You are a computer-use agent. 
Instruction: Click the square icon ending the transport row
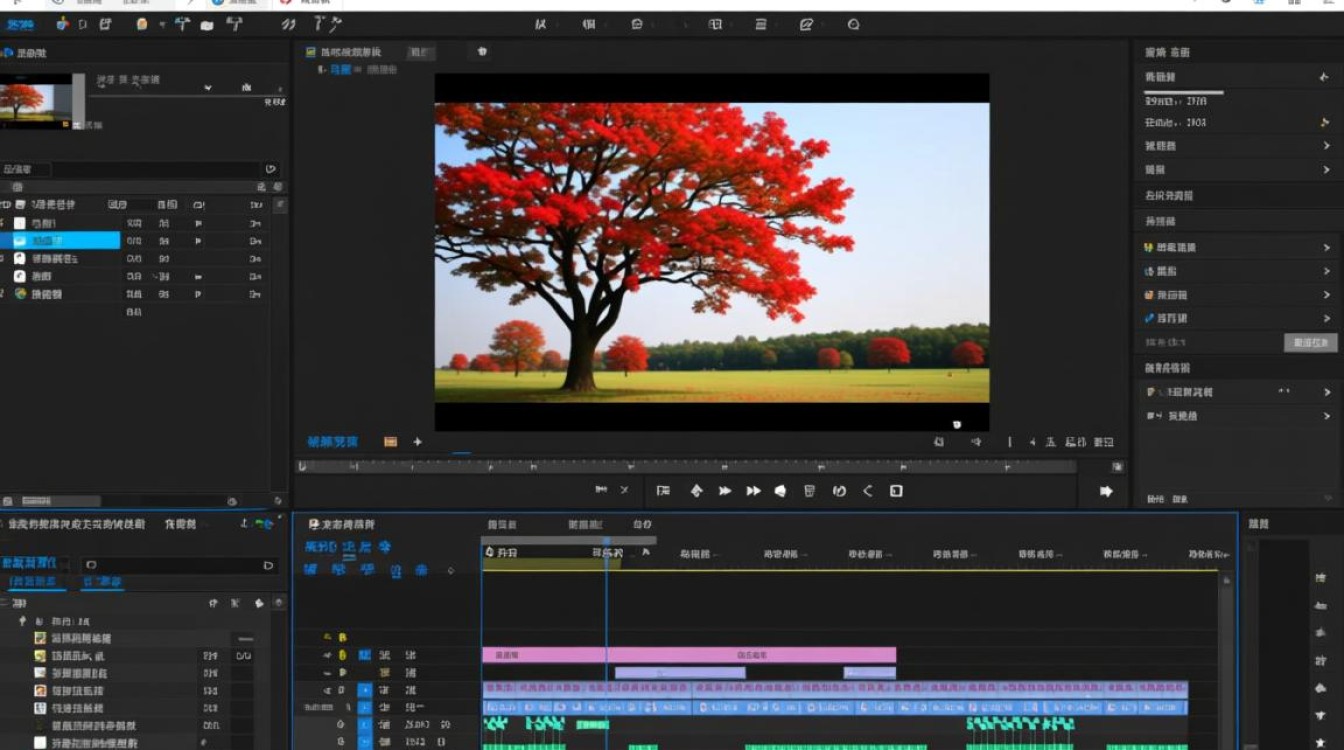(896, 491)
